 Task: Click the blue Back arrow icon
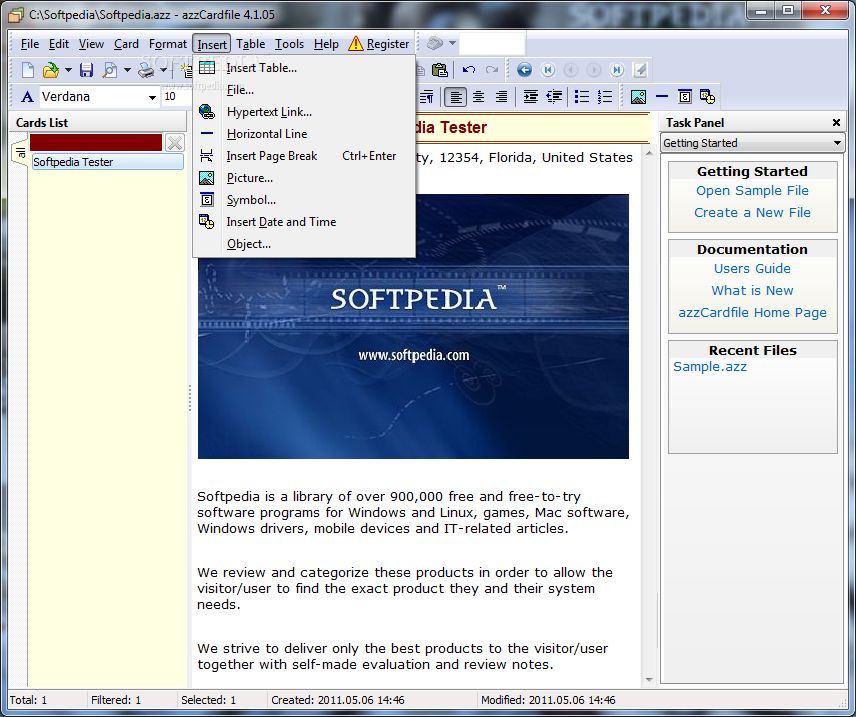pos(524,70)
